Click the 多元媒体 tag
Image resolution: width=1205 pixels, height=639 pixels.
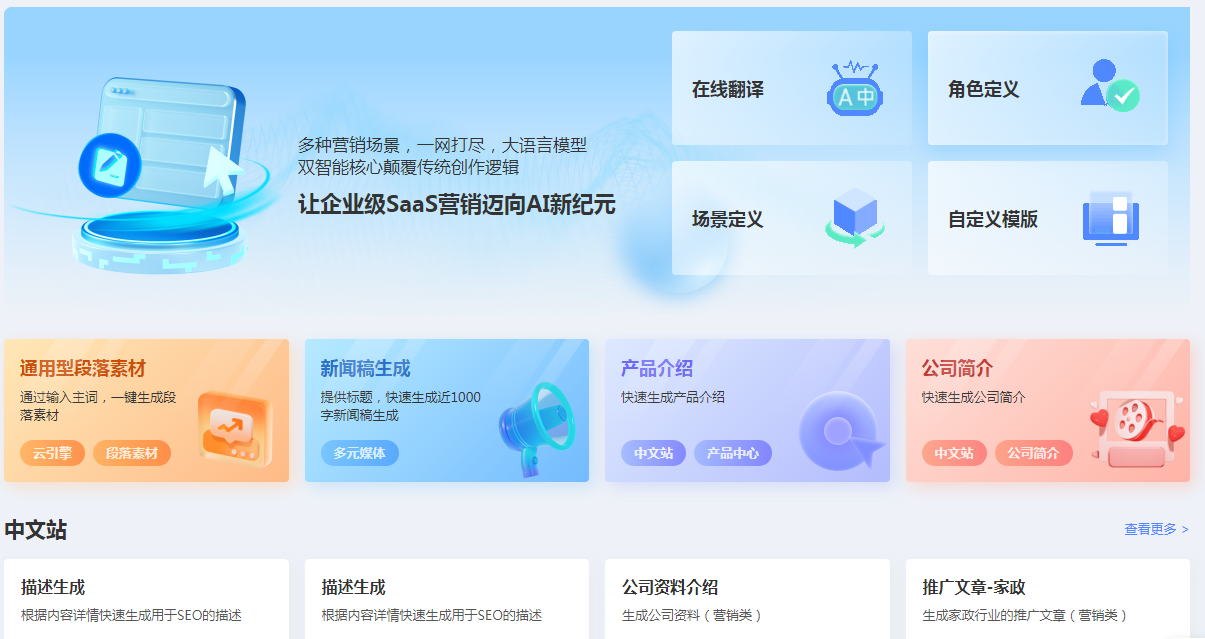[x=359, y=453]
